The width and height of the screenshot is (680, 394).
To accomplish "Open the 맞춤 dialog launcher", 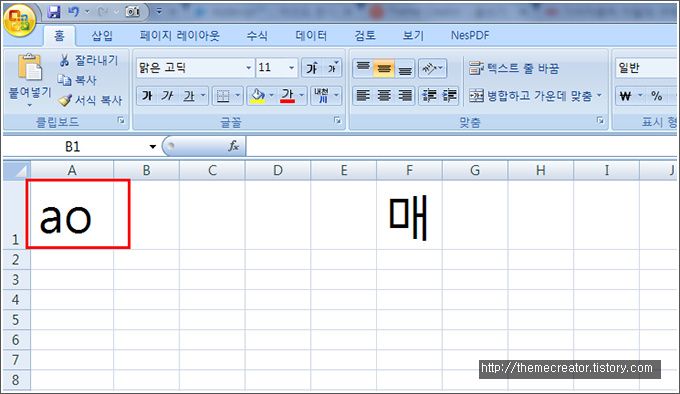I will (600, 120).
